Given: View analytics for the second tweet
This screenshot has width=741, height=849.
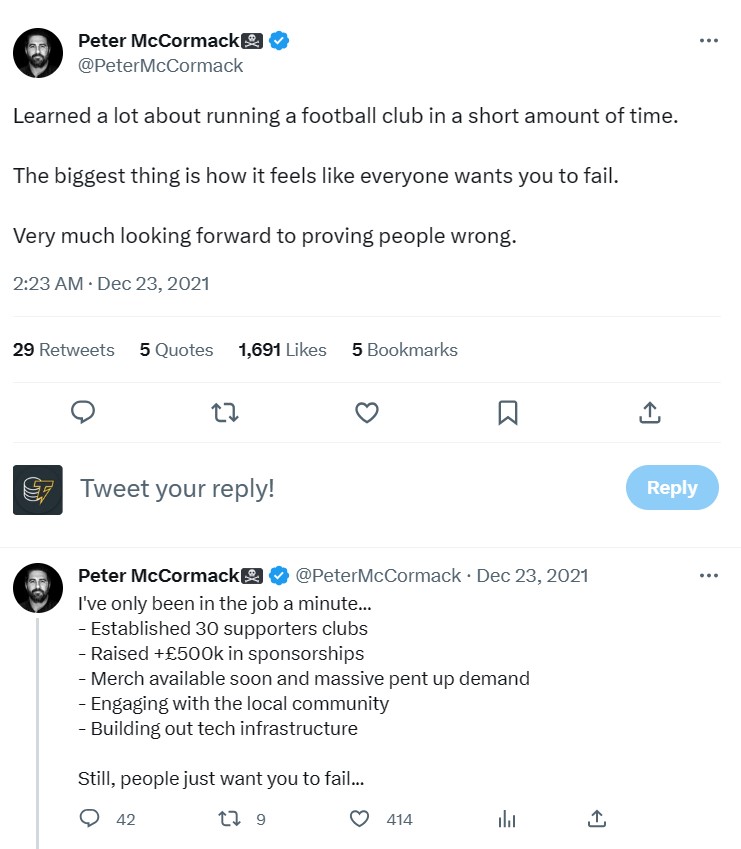Looking at the screenshot, I should tap(506, 819).
